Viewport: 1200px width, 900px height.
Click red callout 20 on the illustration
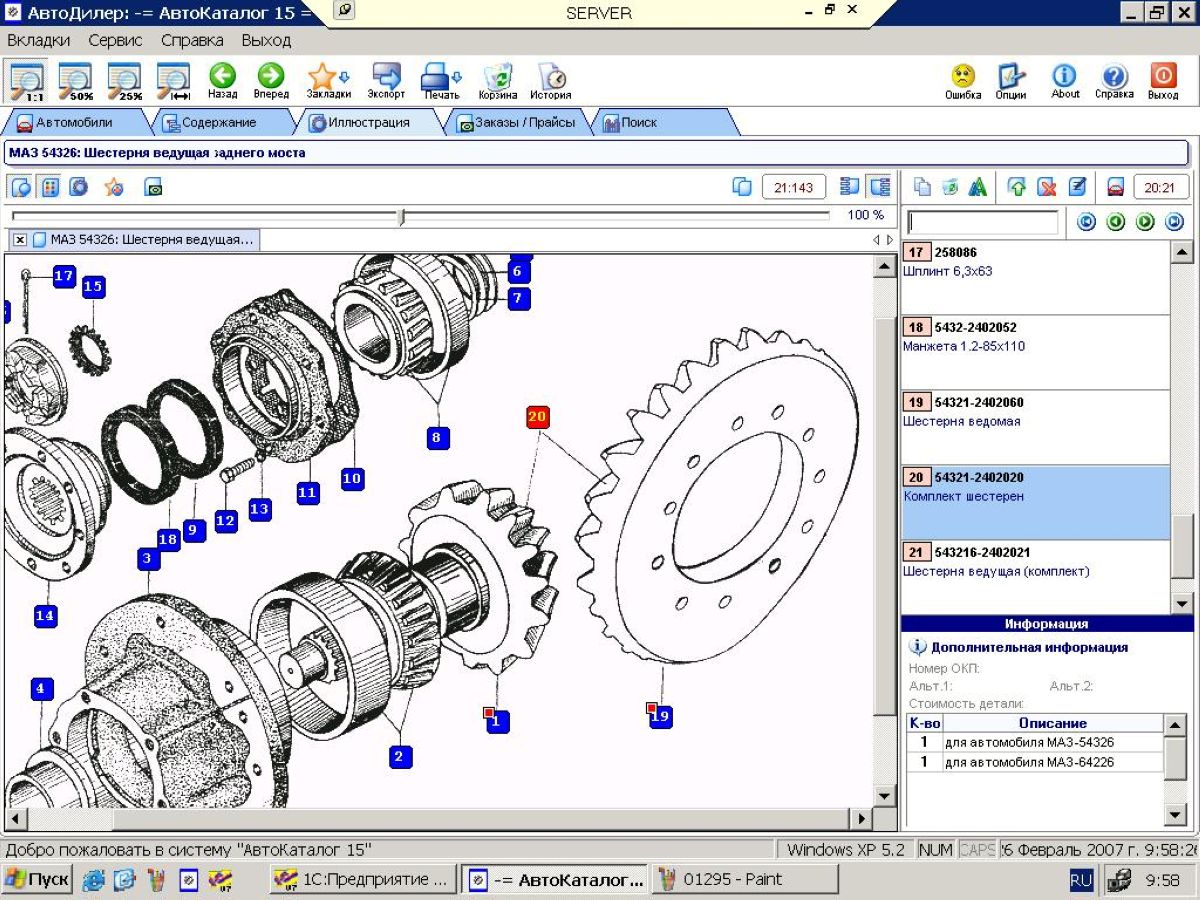click(538, 416)
